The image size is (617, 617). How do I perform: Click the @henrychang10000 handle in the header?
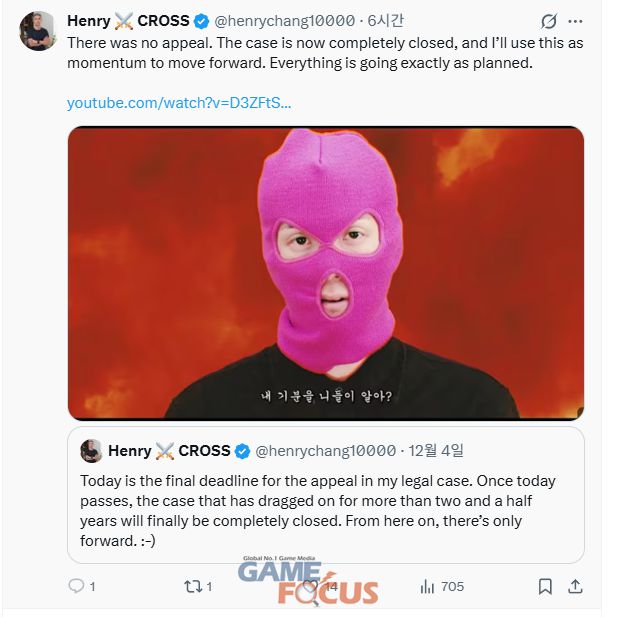point(286,21)
